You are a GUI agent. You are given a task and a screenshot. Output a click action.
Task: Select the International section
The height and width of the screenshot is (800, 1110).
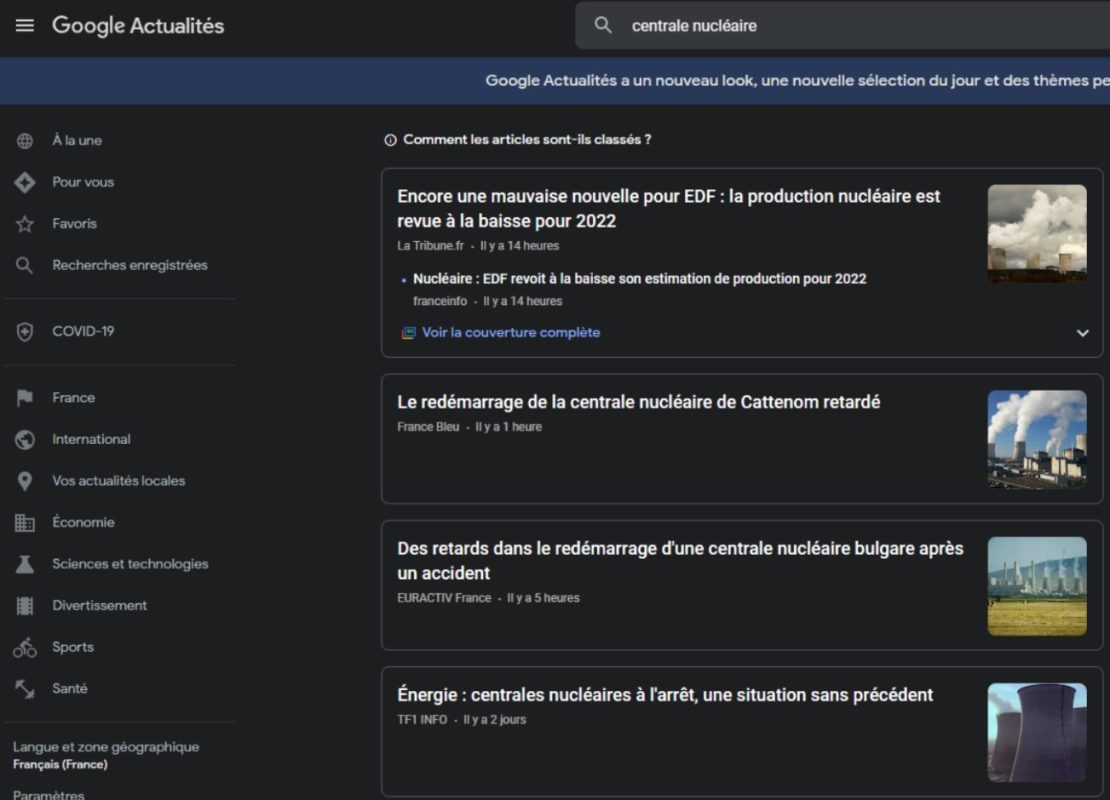[91, 440]
